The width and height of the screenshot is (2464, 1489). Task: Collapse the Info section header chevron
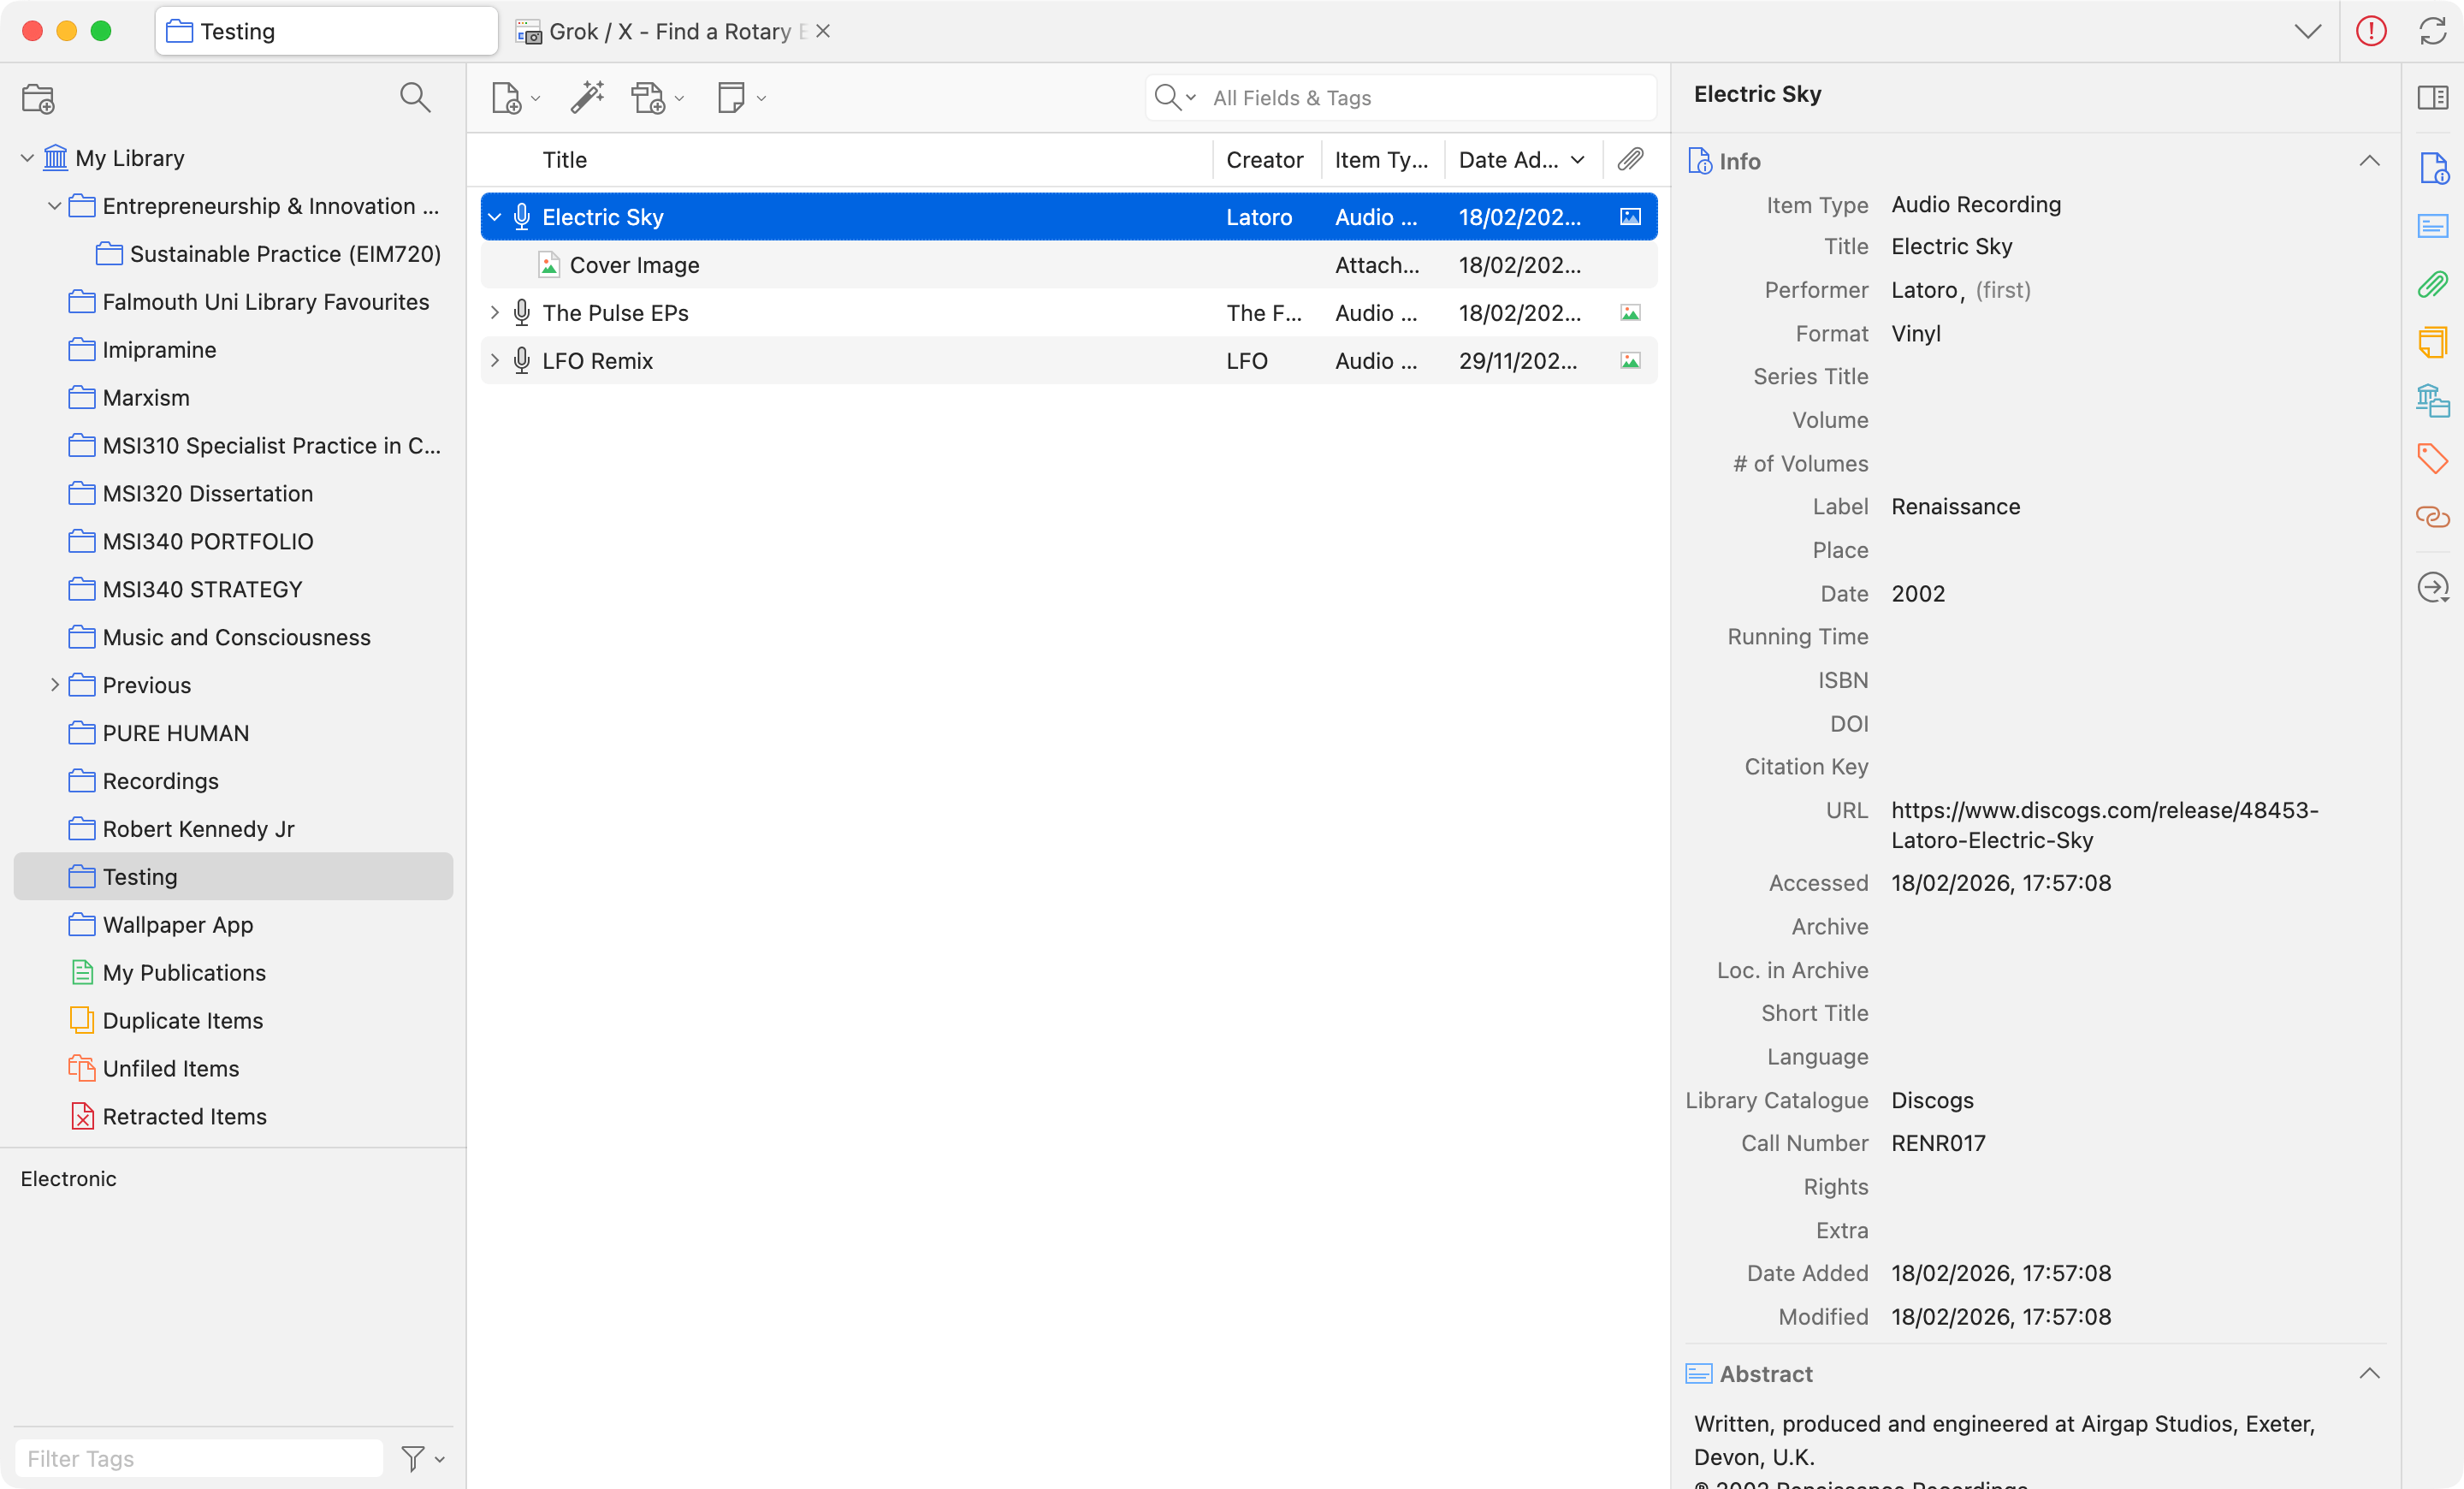2369,161
